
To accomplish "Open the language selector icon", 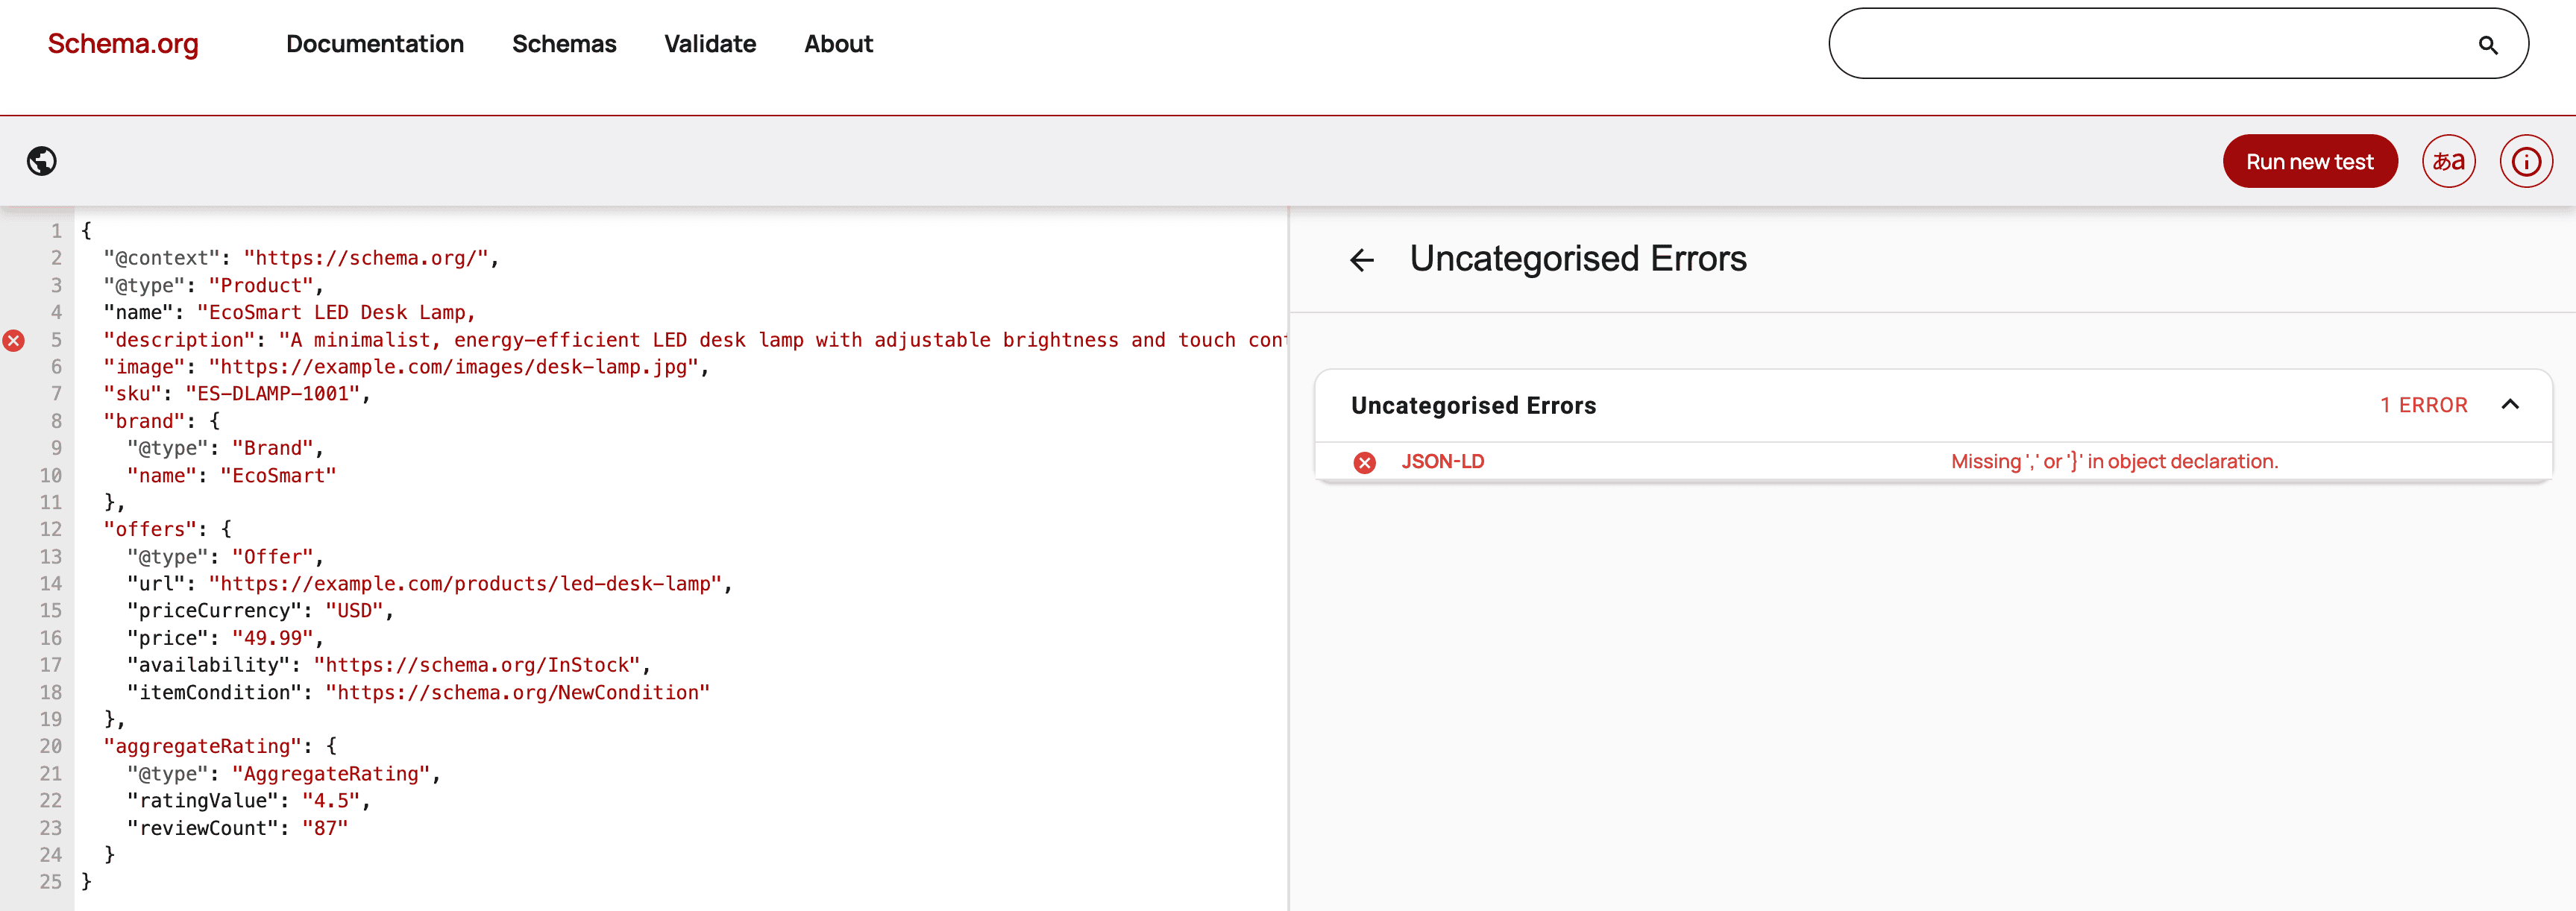I will click(x=2448, y=161).
